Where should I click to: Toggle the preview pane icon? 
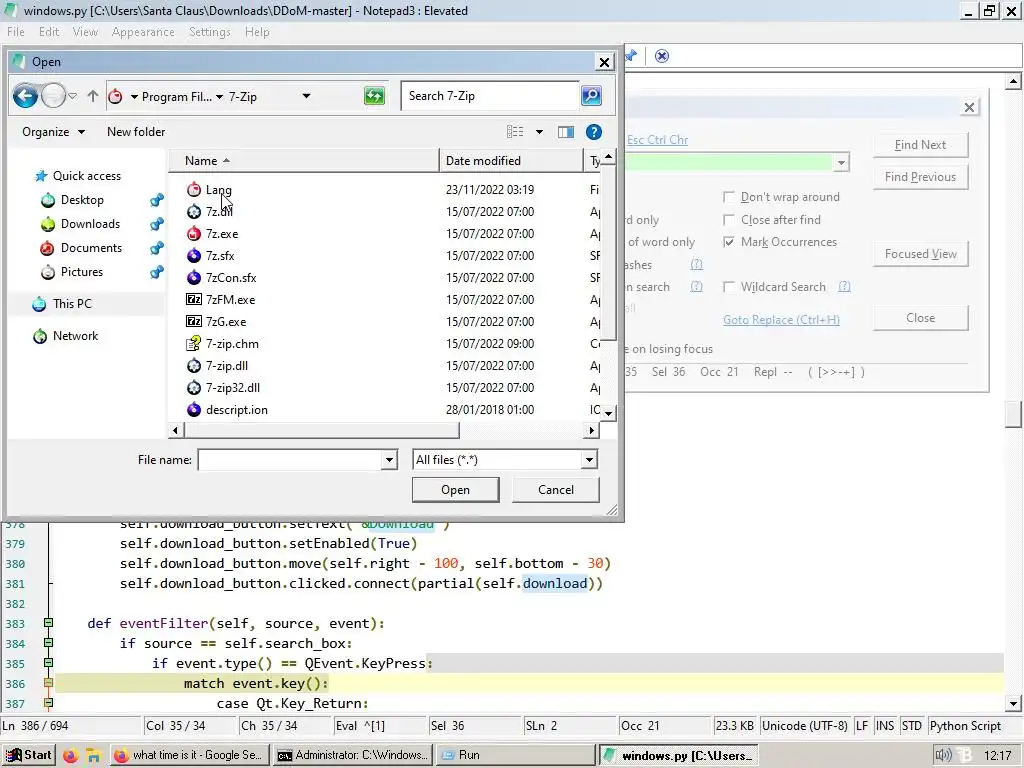tap(566, 132)
